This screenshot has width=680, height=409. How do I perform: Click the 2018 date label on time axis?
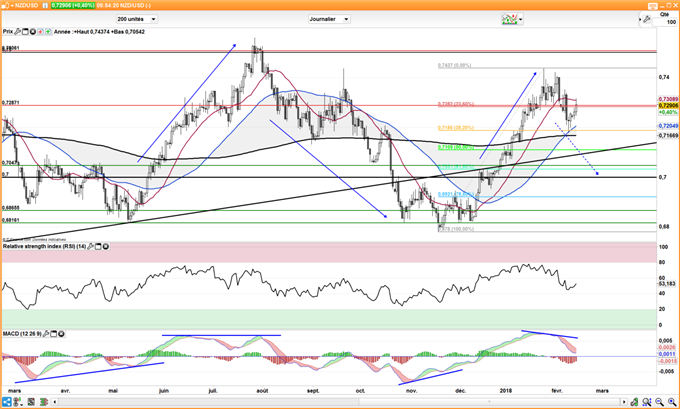point(506,391)
